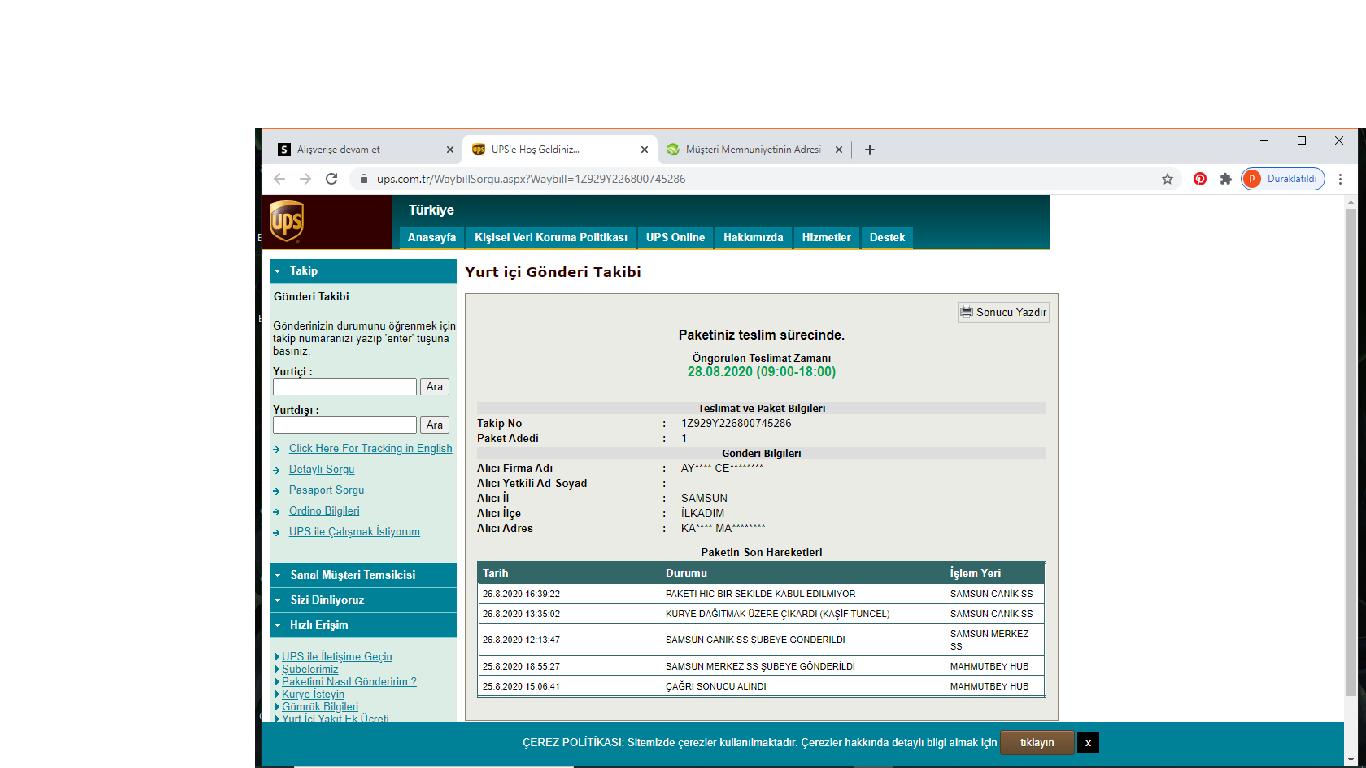Close the Müşteri Memnuniyetinin Adresi tab
Screen dimensions: 1366x768
[838, 150]
